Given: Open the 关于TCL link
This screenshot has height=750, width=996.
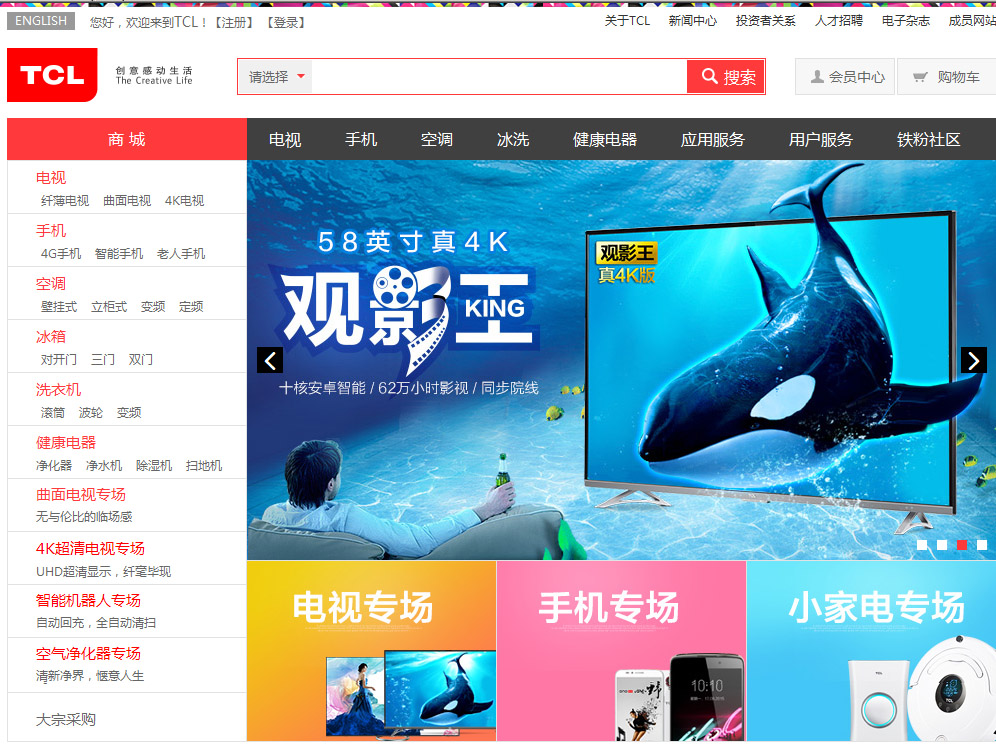Looking at the screenshot, I should tap(627, 21).
